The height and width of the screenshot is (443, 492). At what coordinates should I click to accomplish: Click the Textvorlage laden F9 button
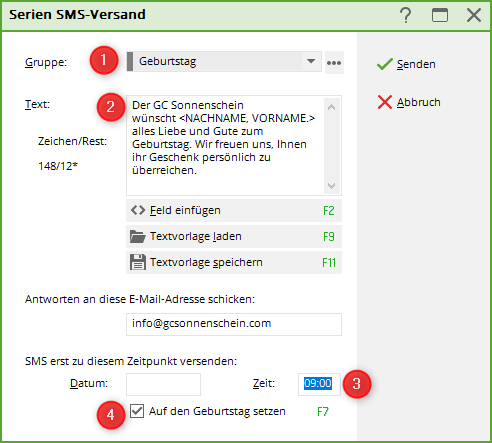234,236
